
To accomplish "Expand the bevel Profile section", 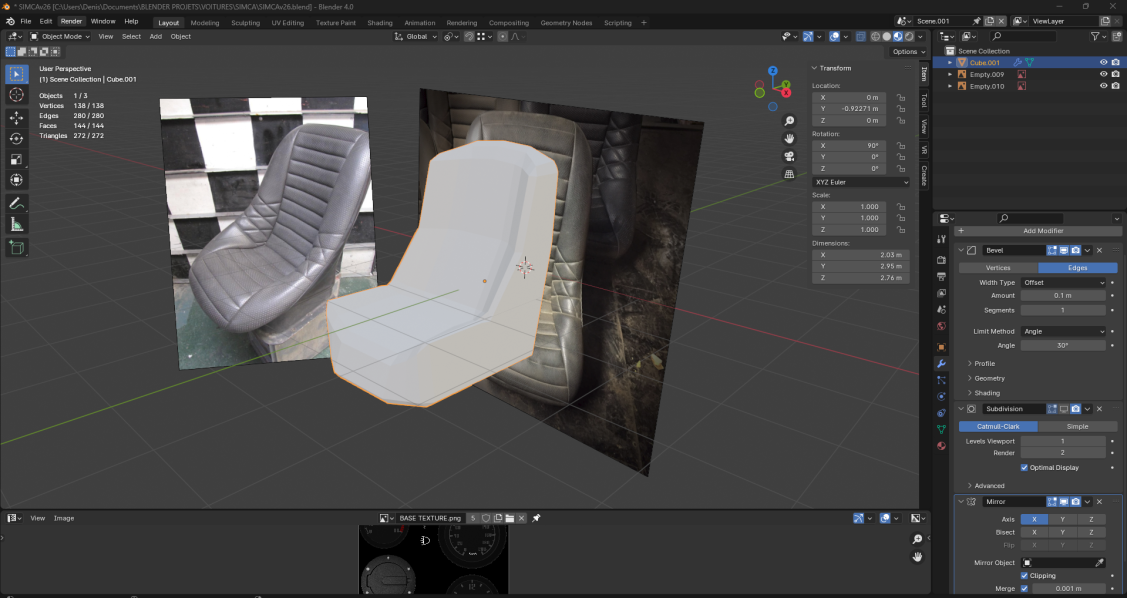I will coord(984,363).
